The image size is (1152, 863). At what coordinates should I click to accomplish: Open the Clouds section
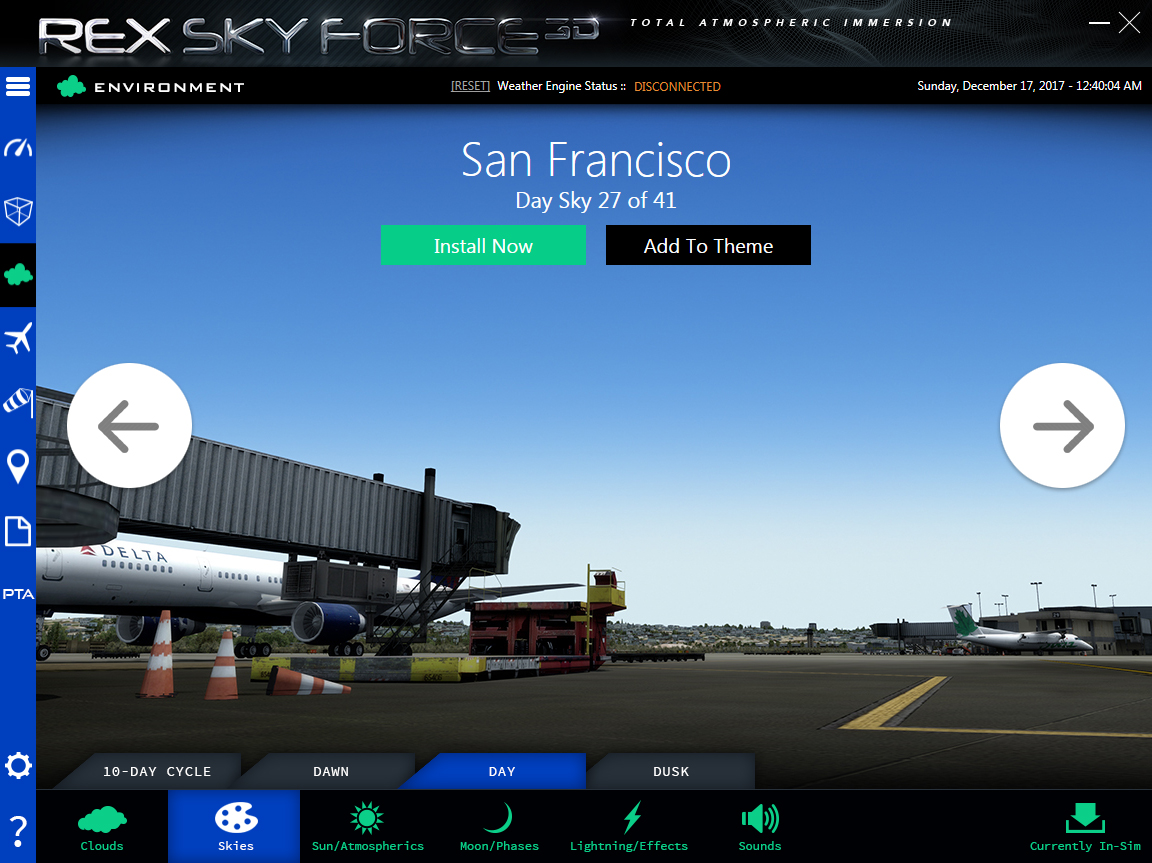102,828
